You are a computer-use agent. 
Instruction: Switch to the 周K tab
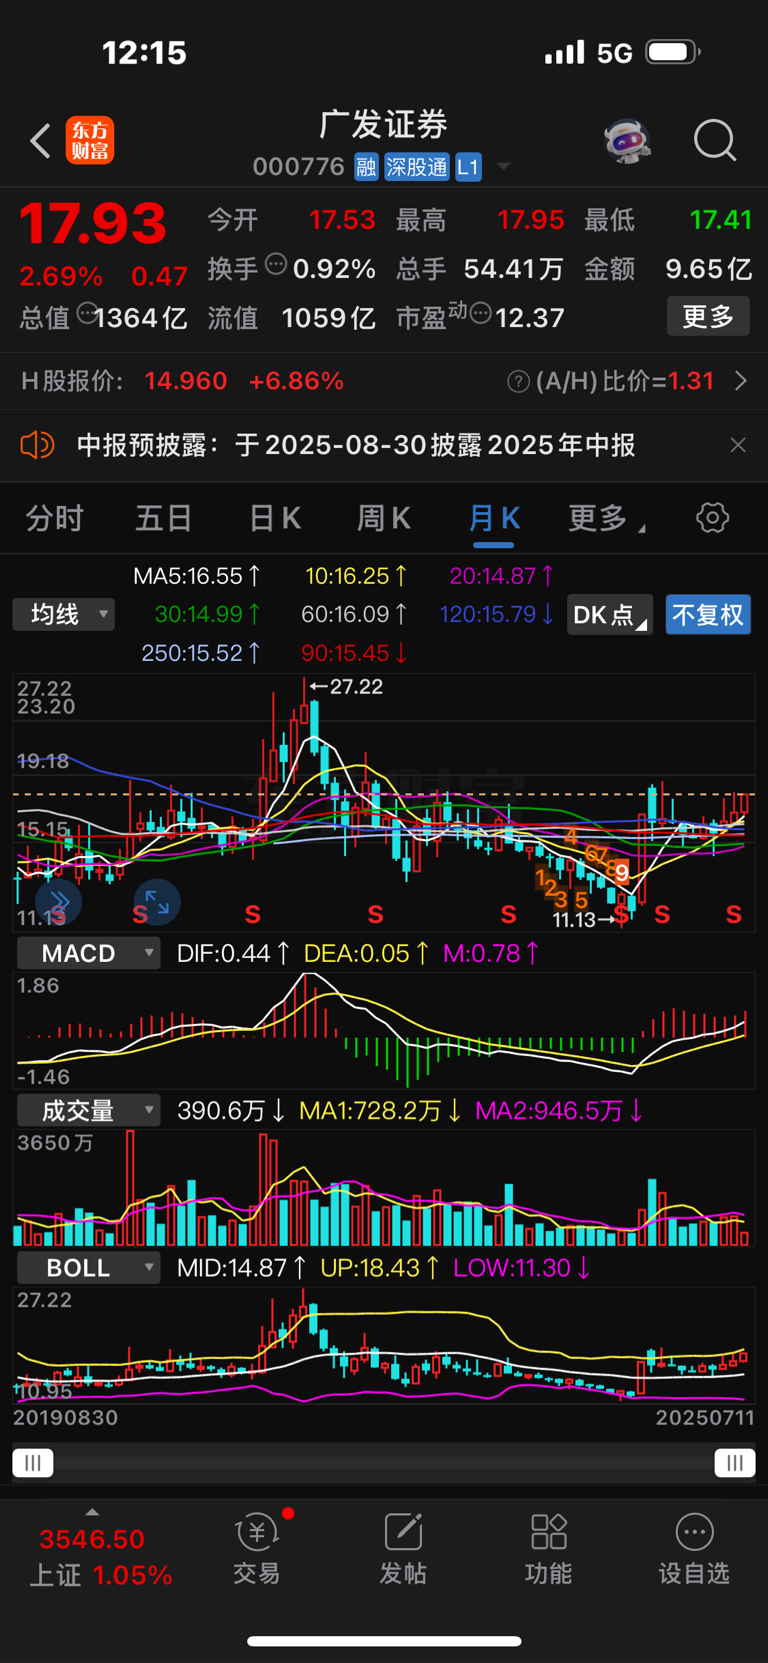point(384,518)
